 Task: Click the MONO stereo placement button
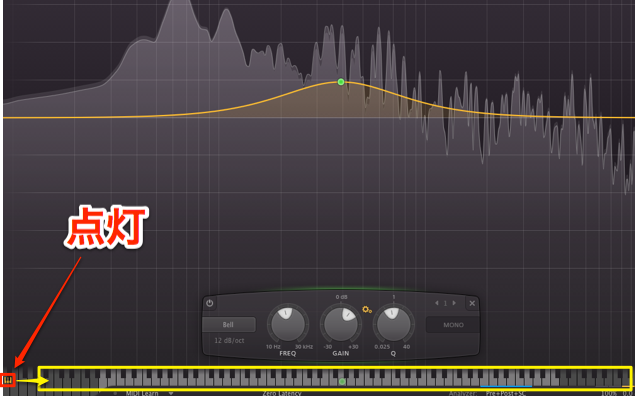[453, 325]
